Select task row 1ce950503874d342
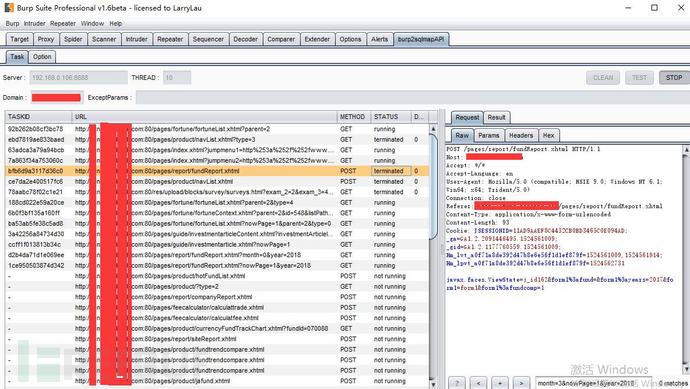 (217, 265)
